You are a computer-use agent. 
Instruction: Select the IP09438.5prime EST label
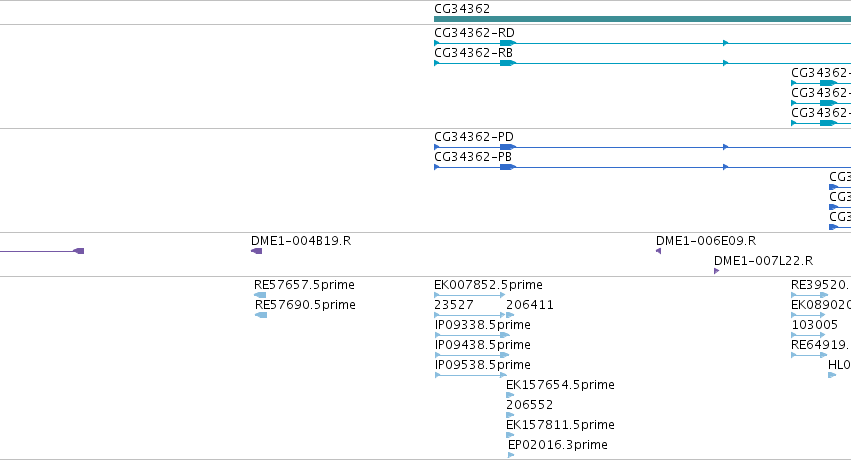tap(482, 345)
